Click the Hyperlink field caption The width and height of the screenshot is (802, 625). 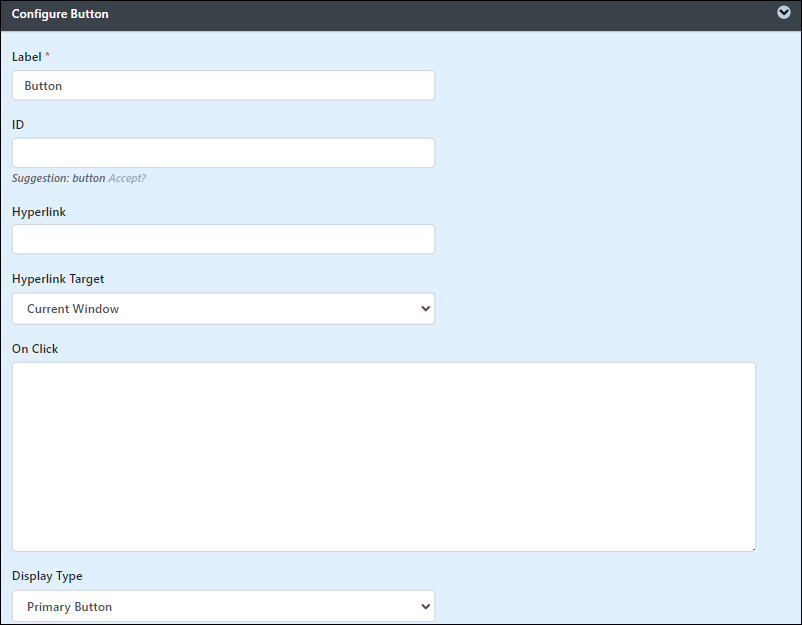39,212
